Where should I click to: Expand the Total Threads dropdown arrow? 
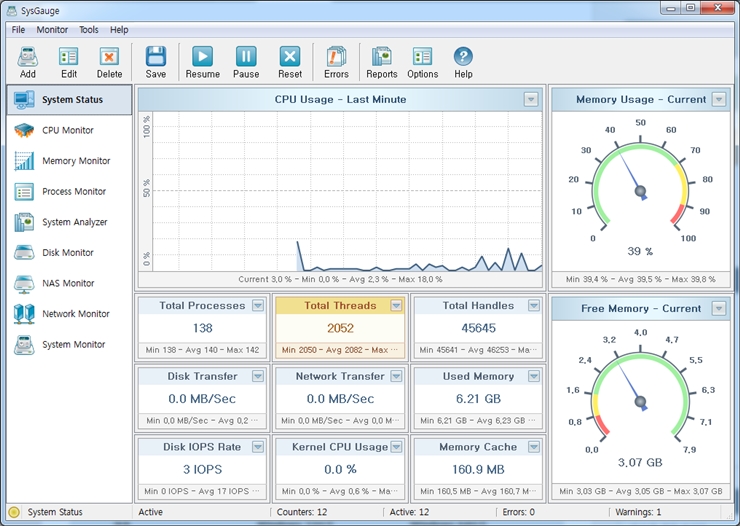tap(396, 306)
